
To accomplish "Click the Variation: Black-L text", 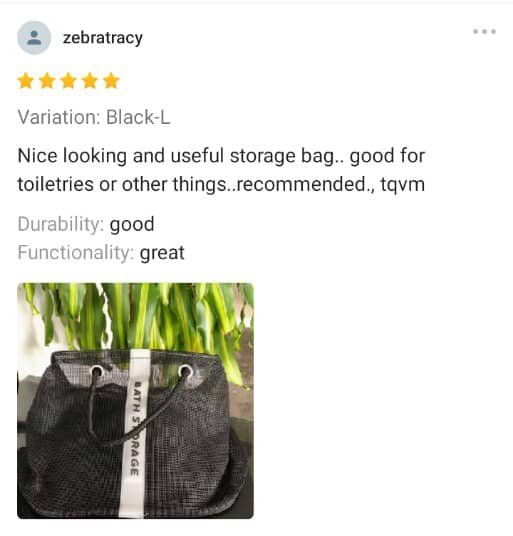I will tap(94, 117).
